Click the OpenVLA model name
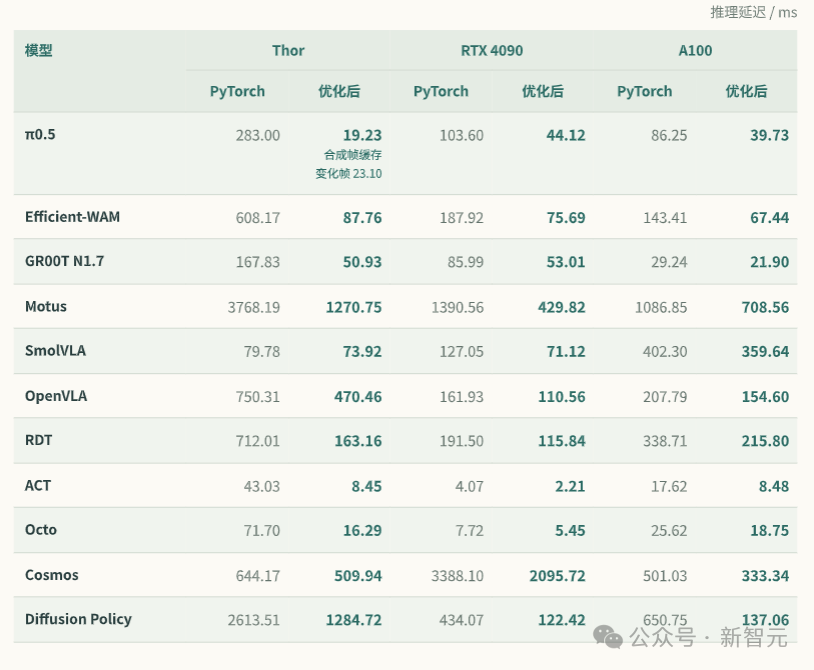The width and height of the screenshot is (814, 670). pyautogui.click(x=56, y=396)
